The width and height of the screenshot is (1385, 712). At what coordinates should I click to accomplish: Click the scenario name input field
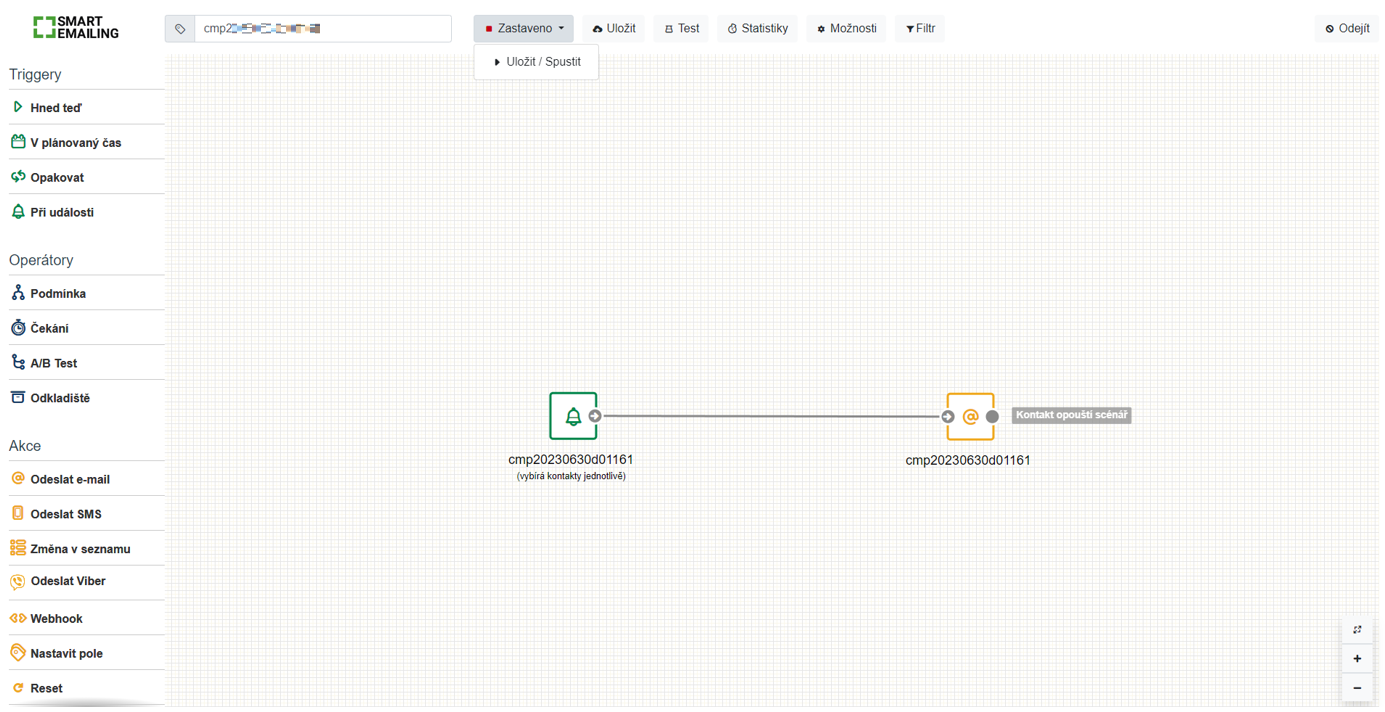point(322,28)
